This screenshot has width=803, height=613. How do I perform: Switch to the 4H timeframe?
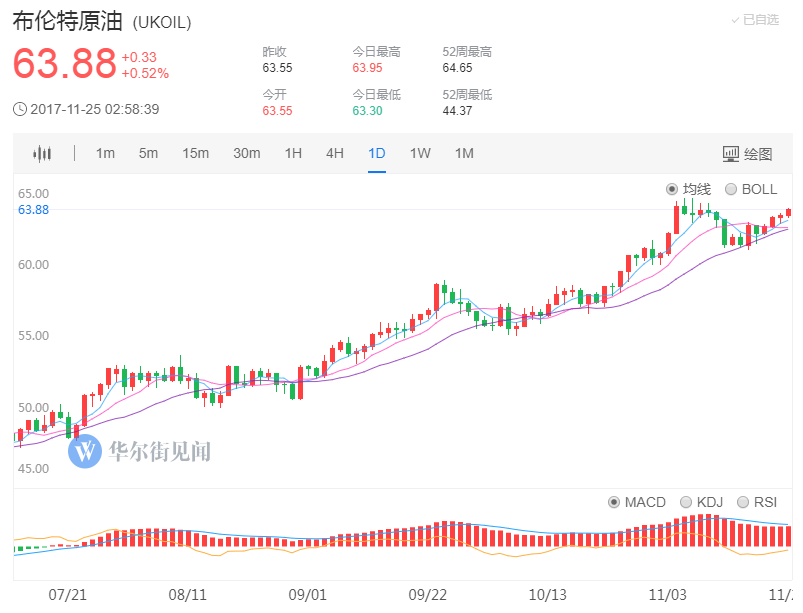333,153
